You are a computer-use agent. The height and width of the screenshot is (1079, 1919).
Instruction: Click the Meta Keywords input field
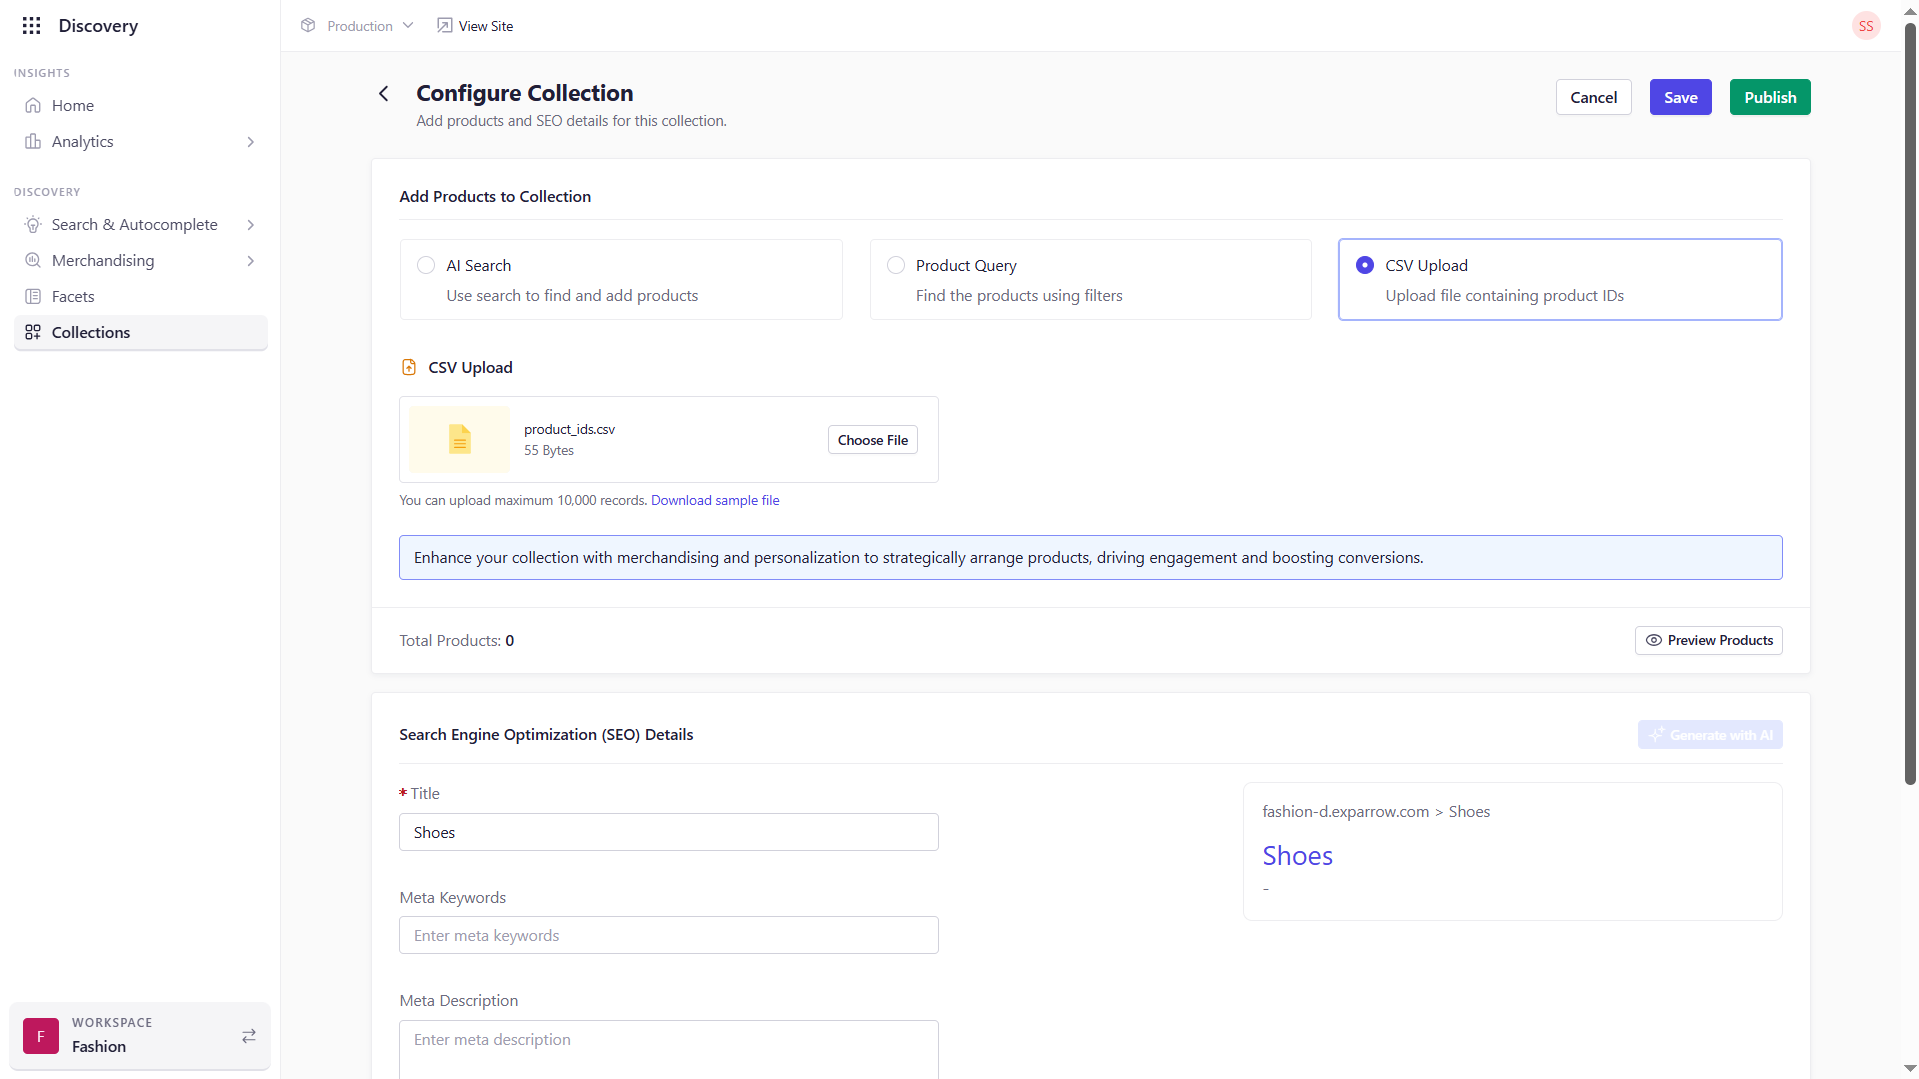click(668, 936)
